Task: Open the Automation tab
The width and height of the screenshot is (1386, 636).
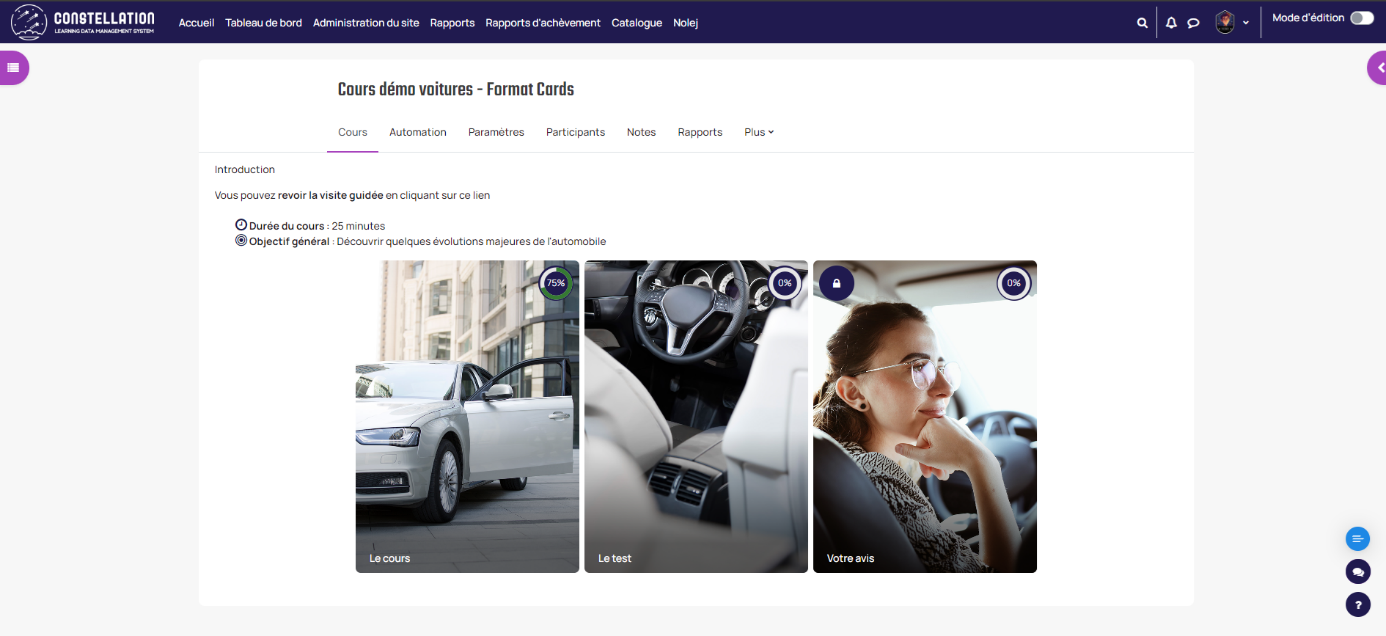Action: 417,132
